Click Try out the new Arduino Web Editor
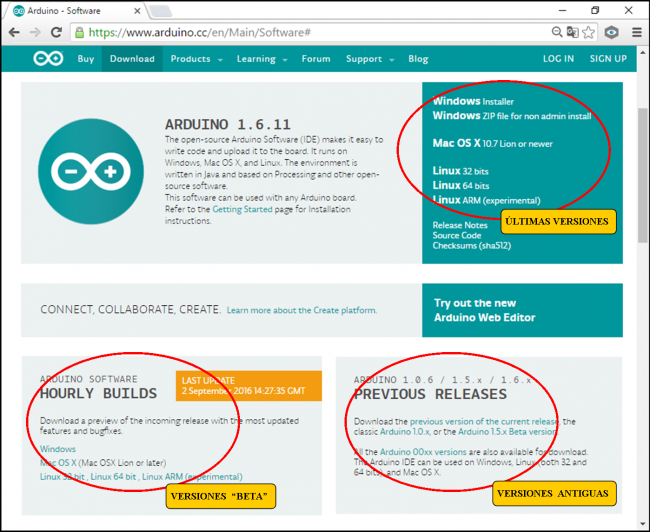 [x=522, y=310]
